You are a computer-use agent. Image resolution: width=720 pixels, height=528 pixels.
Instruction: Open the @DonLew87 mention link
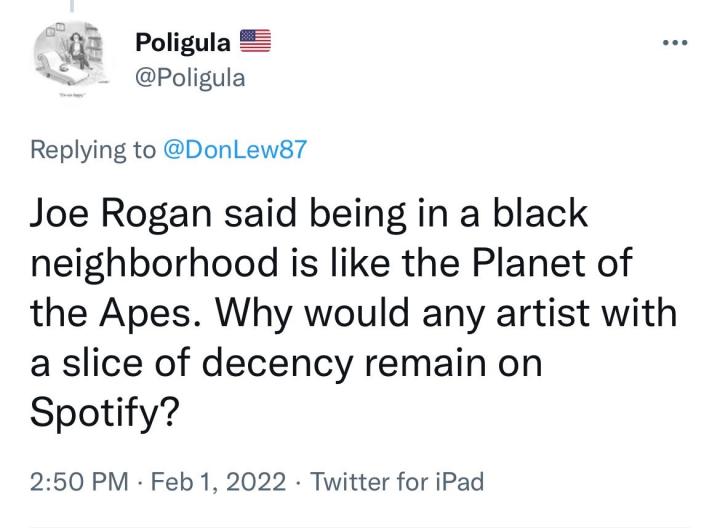232,150
